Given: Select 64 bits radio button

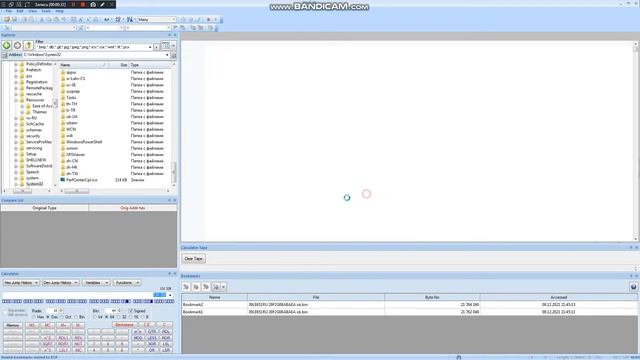Looking at the screenshot, I should point(107,317).
